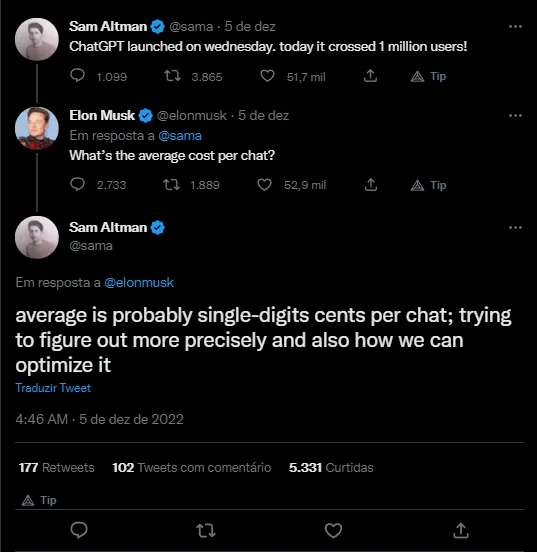
Task: Retweet main tweet using bottom retweet icon
Action: 206,531
